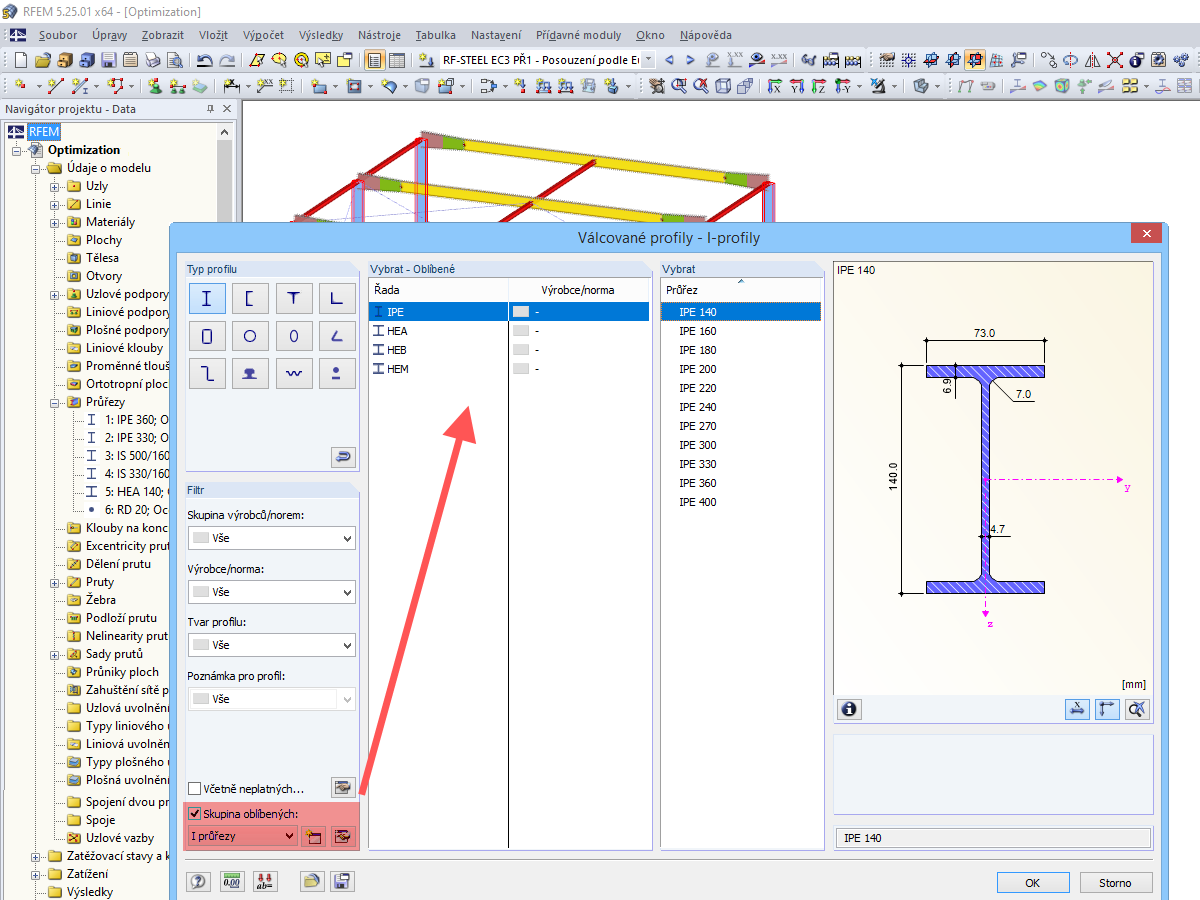The image size is (1200, 900).
Task: Enable the Včetně neplatných checkbox
Action: 195,789
